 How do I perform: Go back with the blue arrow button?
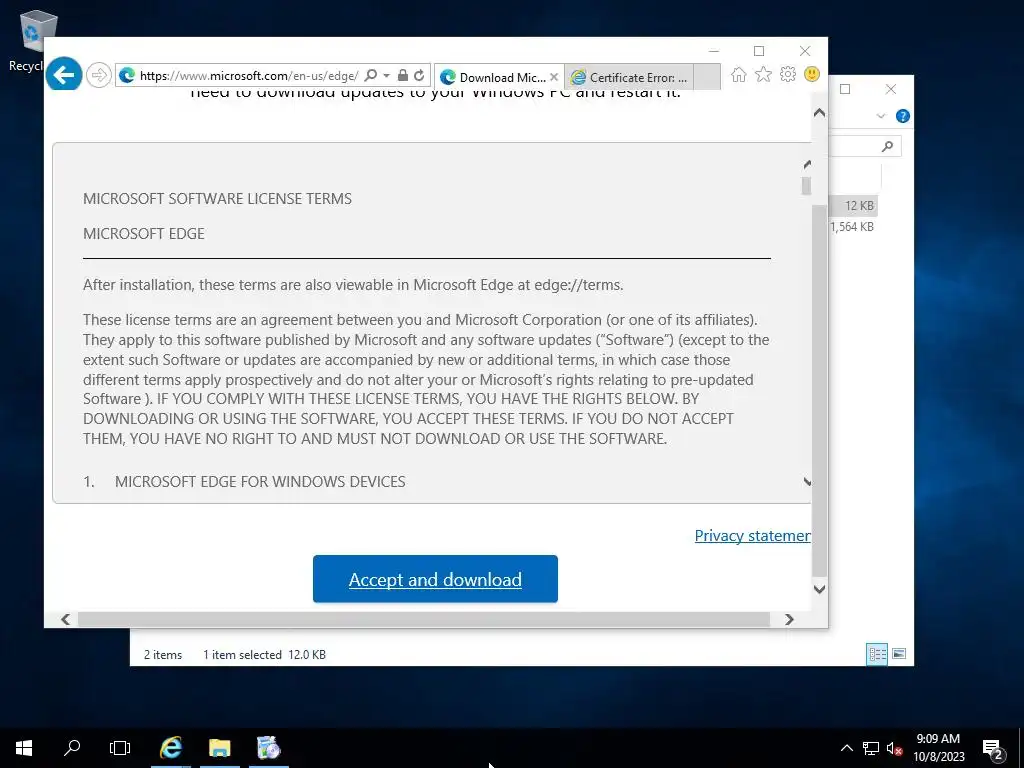coord(64,75)
